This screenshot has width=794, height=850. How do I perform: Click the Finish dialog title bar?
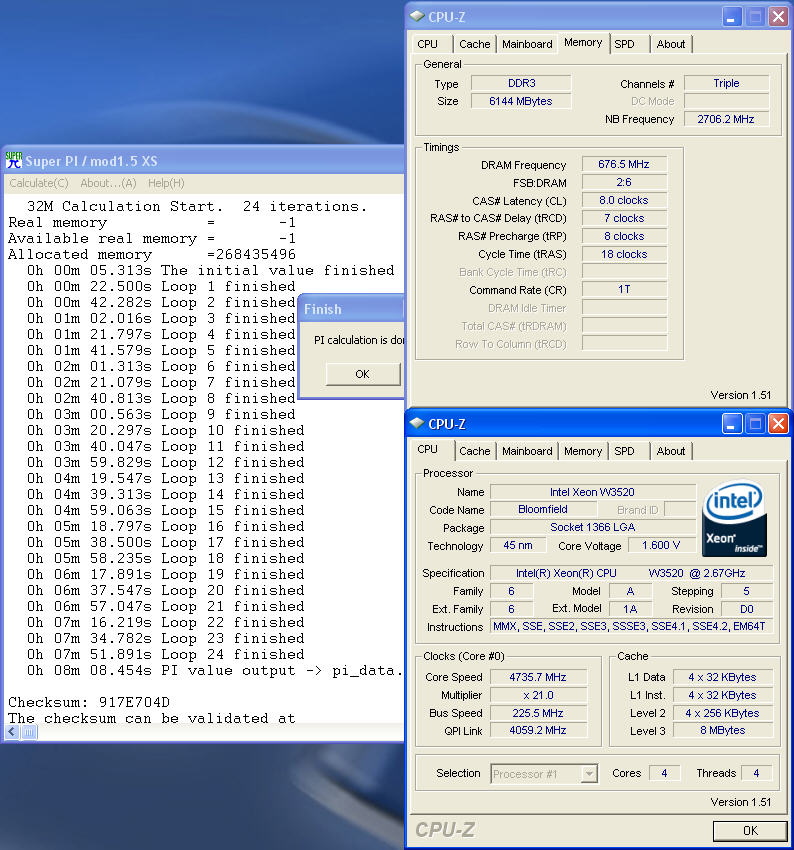[x=352, y=309]
